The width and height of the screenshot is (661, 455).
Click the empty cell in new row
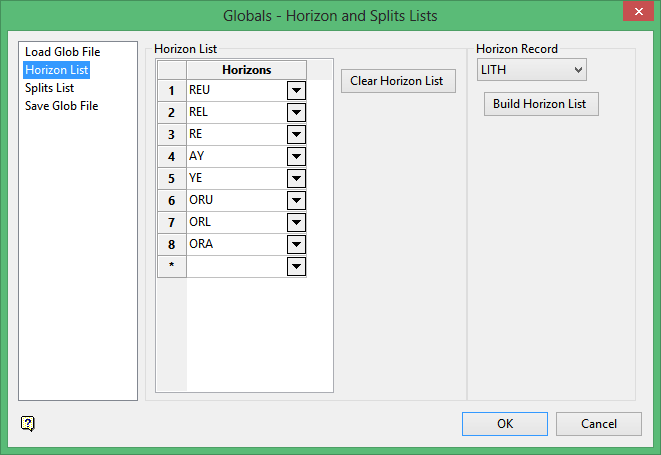tap(236, 266)
